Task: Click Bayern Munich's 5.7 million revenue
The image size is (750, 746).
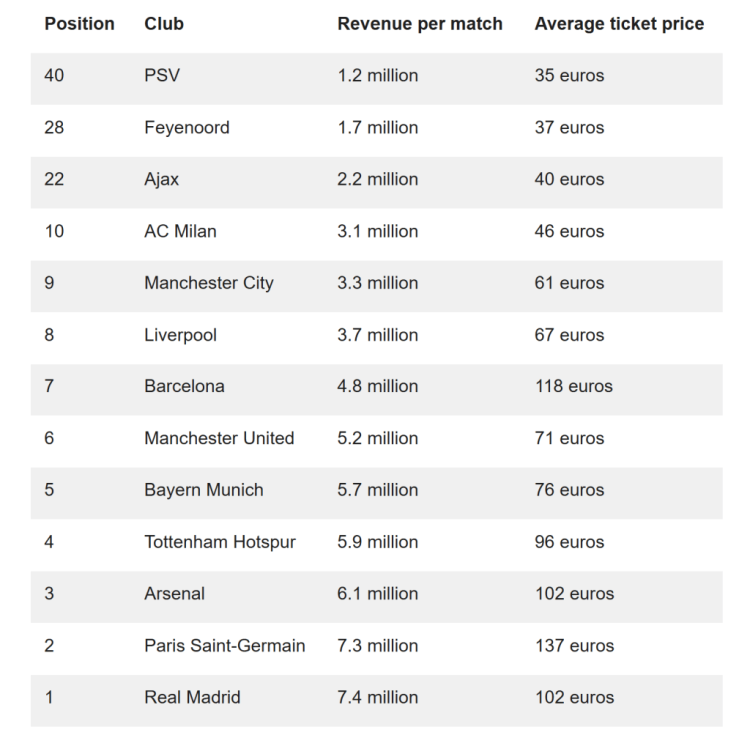Action: 378,490
